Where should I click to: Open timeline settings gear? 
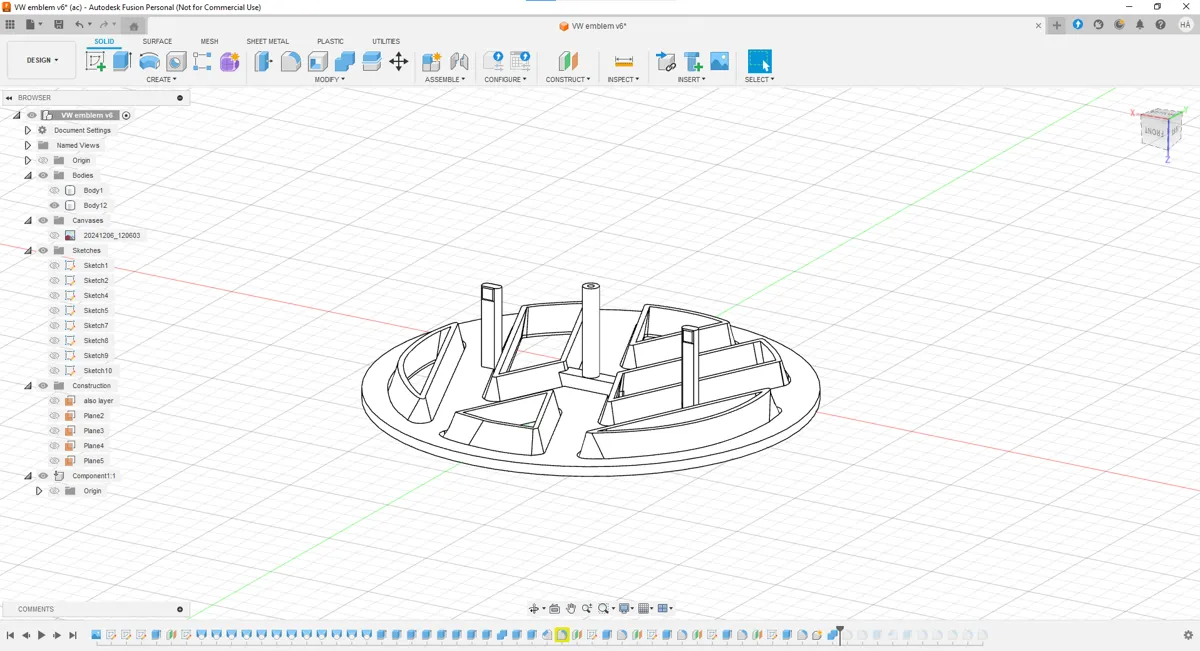1188,635
